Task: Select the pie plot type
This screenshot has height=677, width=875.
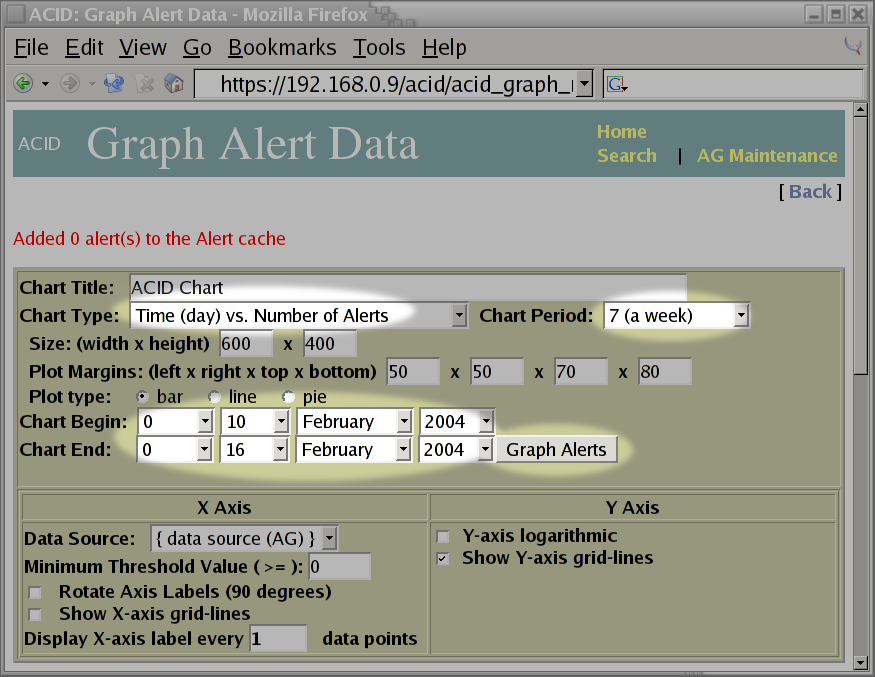Action: coord(289,397)
